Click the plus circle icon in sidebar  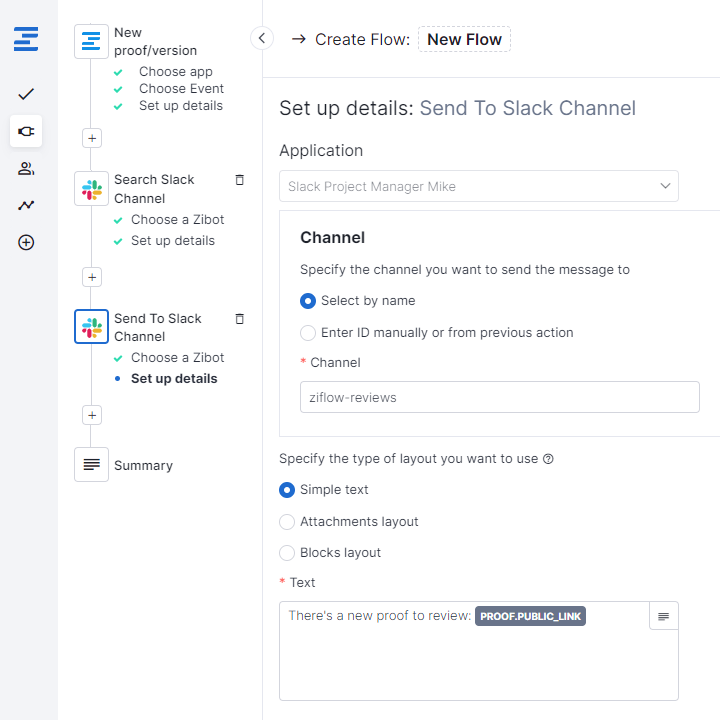[26, 242]
